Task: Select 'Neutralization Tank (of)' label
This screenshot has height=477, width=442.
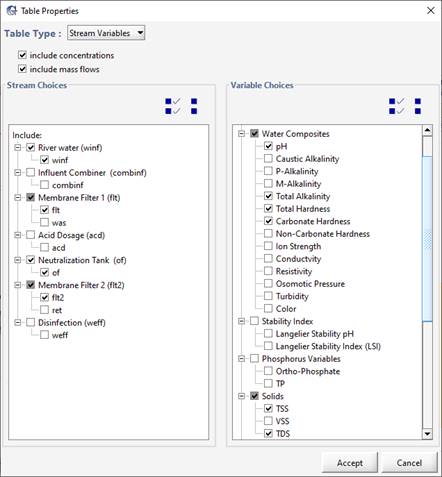Action: (82, 260)
